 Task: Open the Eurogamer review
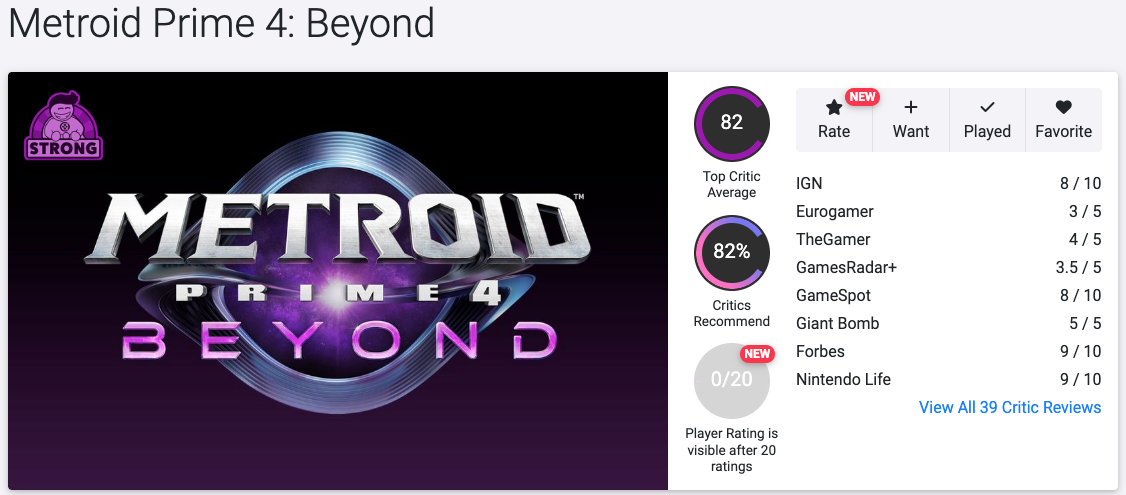834,211
